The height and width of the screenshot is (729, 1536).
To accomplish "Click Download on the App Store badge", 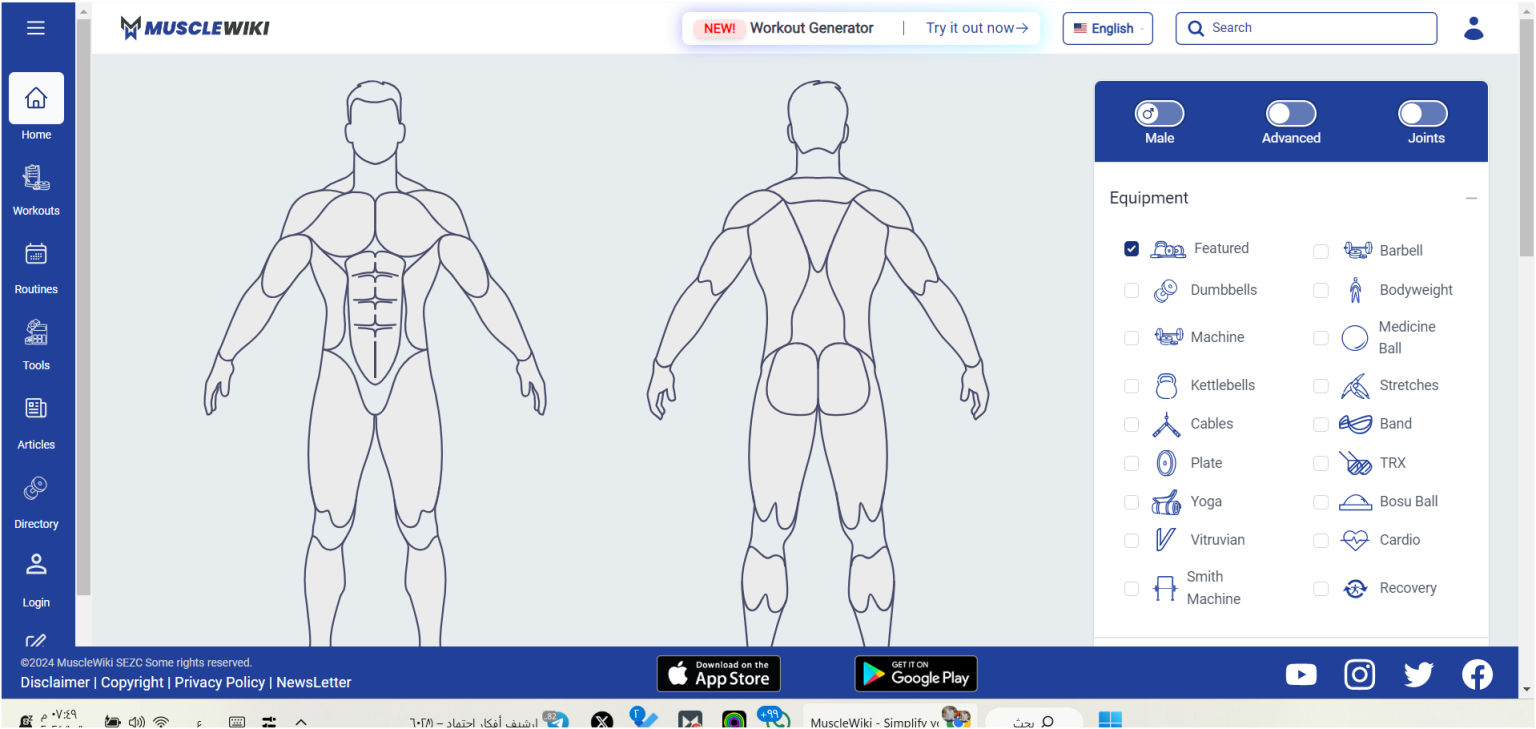I will coord(719,674).
